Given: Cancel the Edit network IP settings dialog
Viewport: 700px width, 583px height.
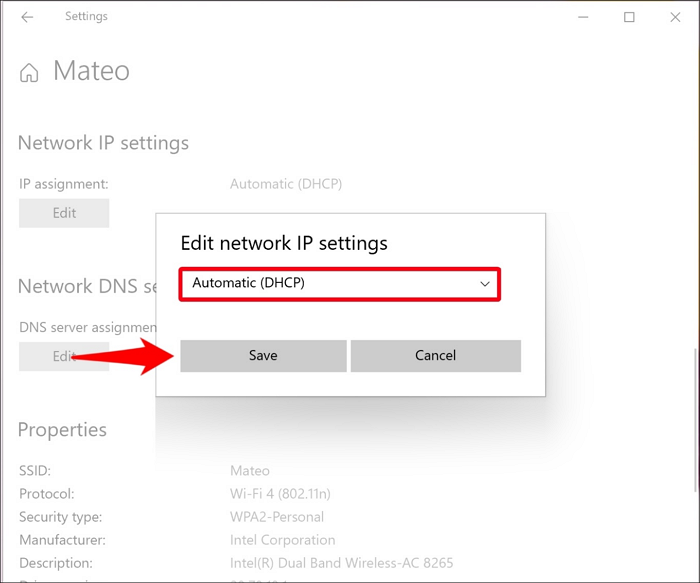Looking at the screenshot, I should 435,355.
